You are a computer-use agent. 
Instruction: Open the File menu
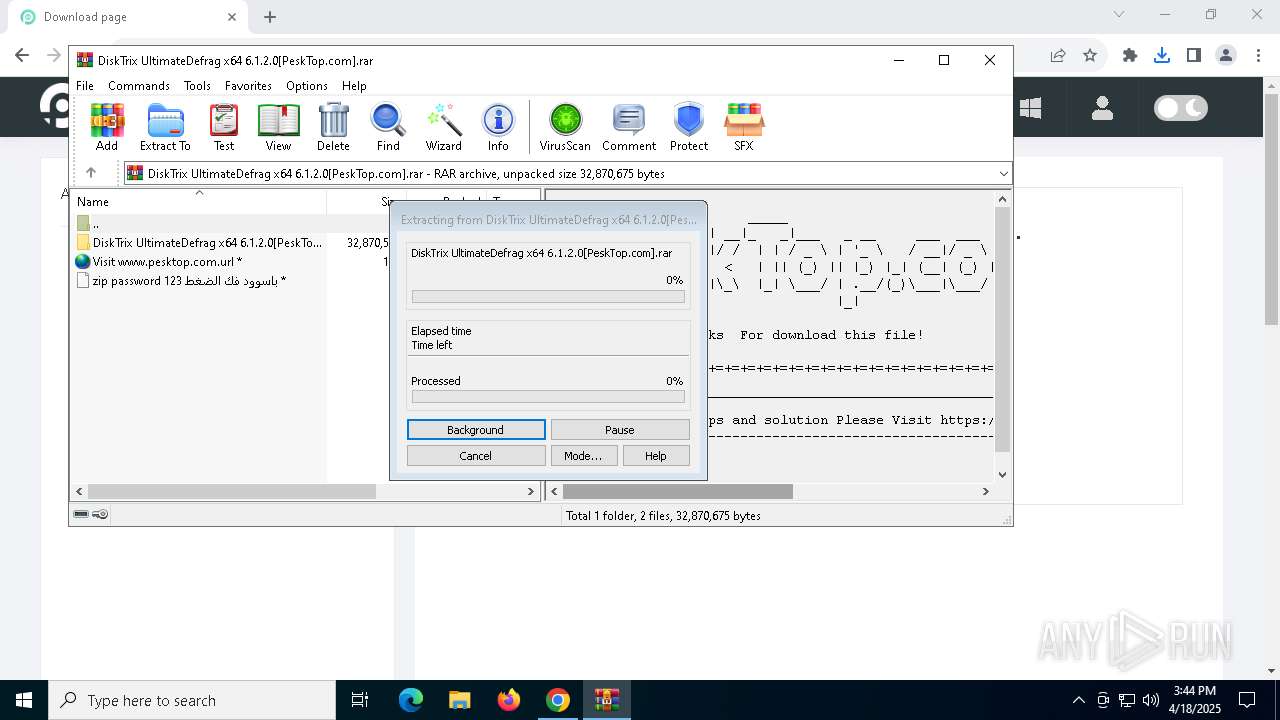pyautogui.click(x=85, y=86)
